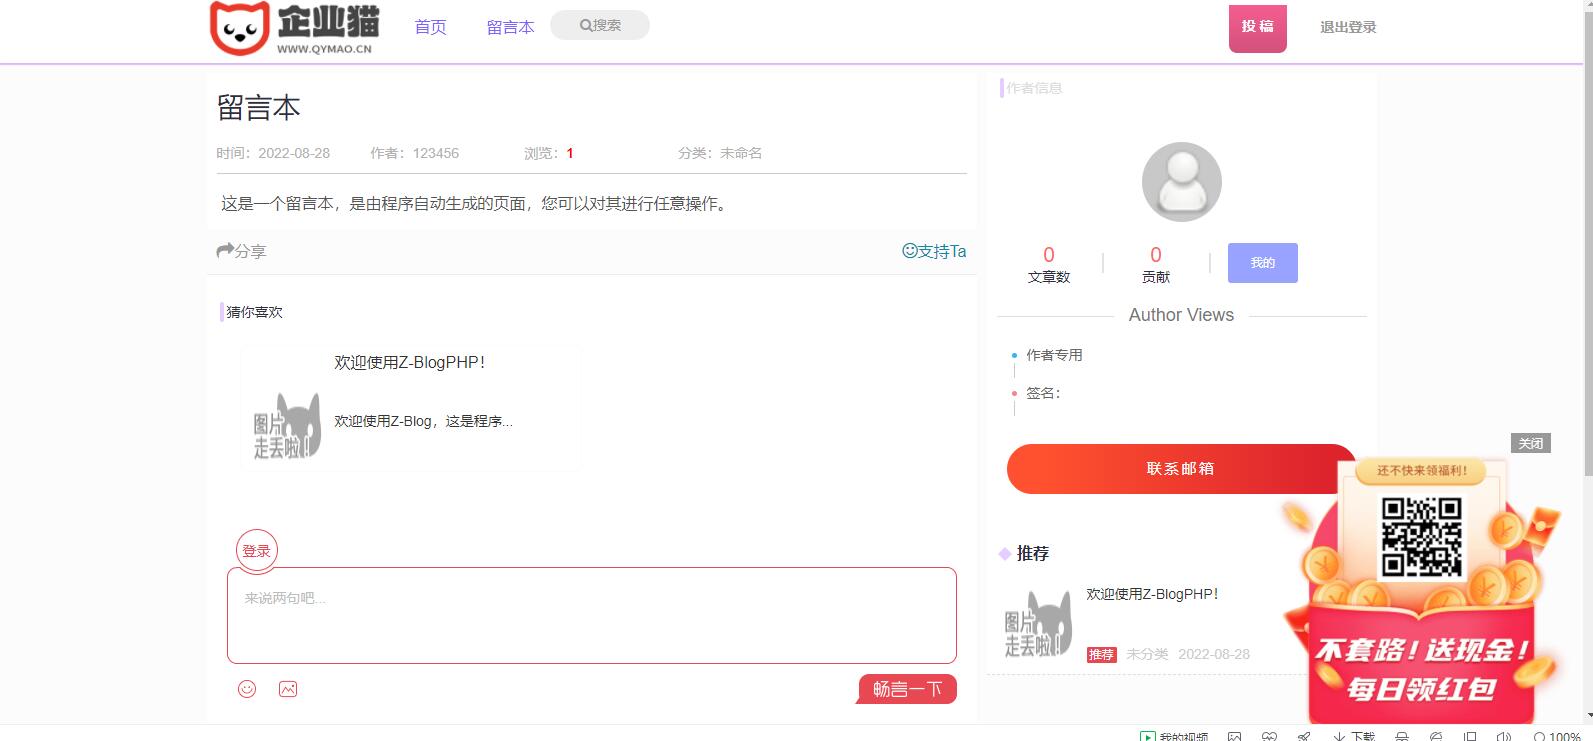
Task: Click the 浏览: 1 view count
Action: (549, 153)
